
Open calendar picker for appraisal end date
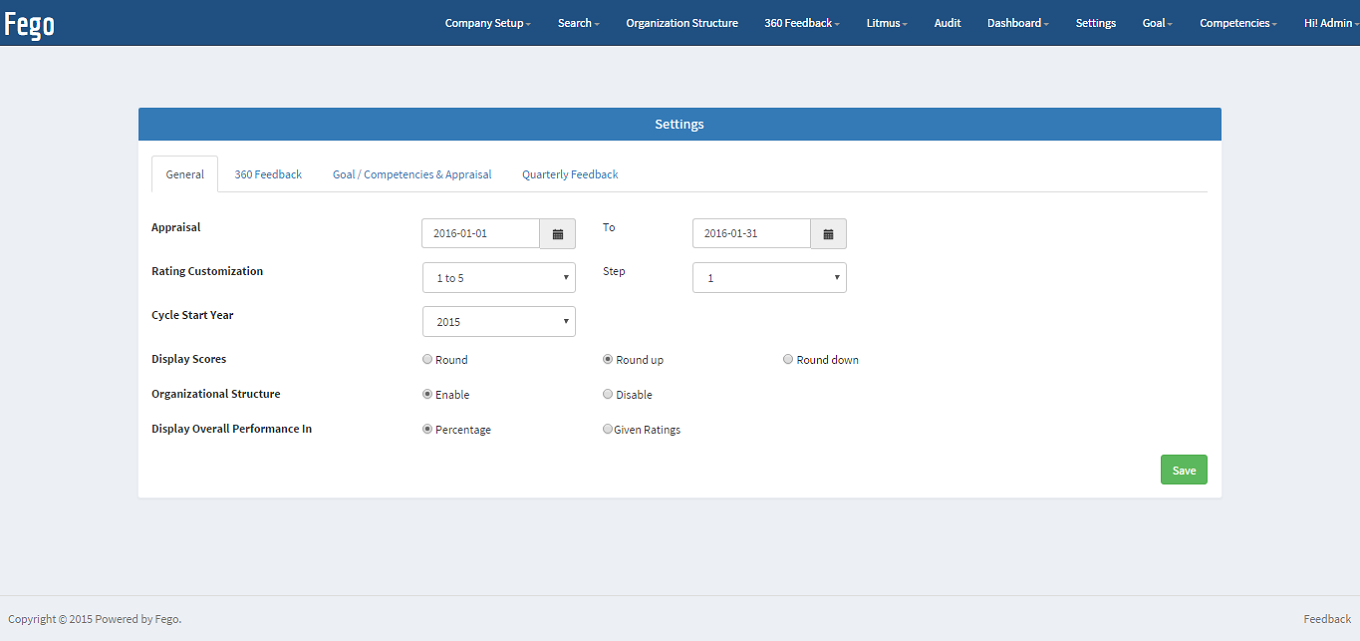[828, 234]
